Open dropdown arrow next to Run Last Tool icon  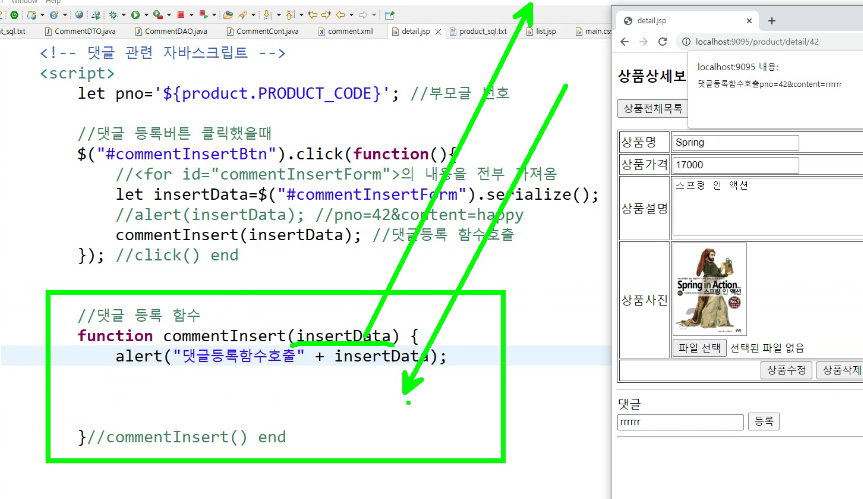[168, 15]
